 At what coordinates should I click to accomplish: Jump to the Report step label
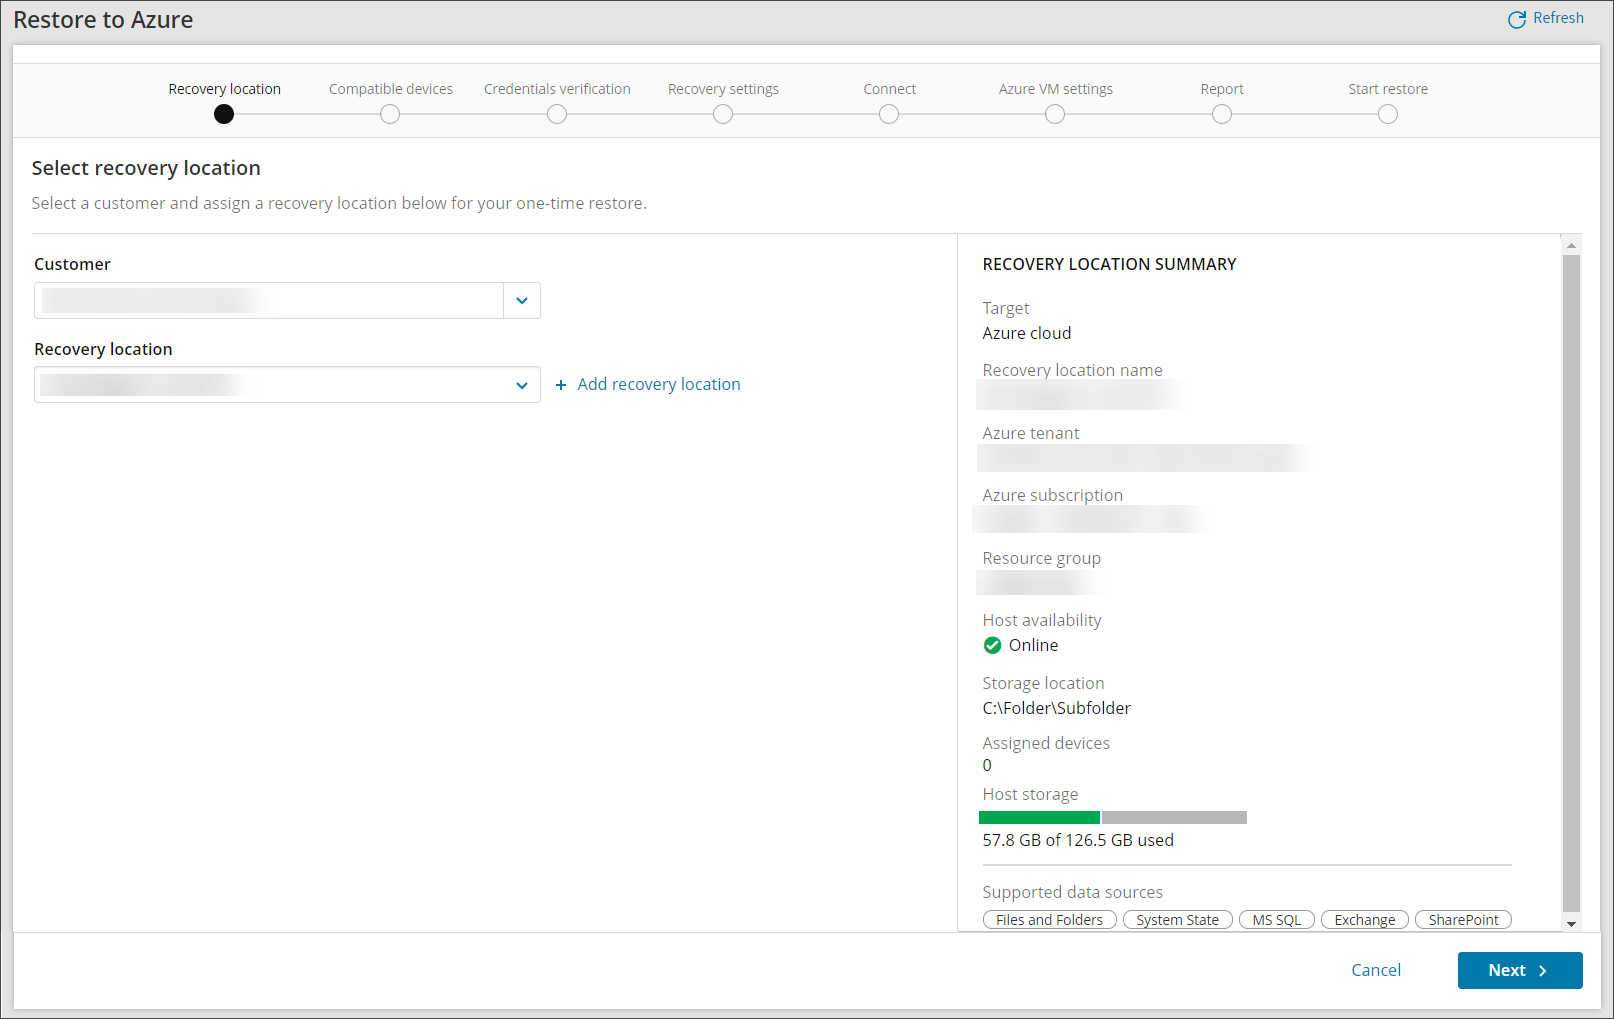point(1221,89)
